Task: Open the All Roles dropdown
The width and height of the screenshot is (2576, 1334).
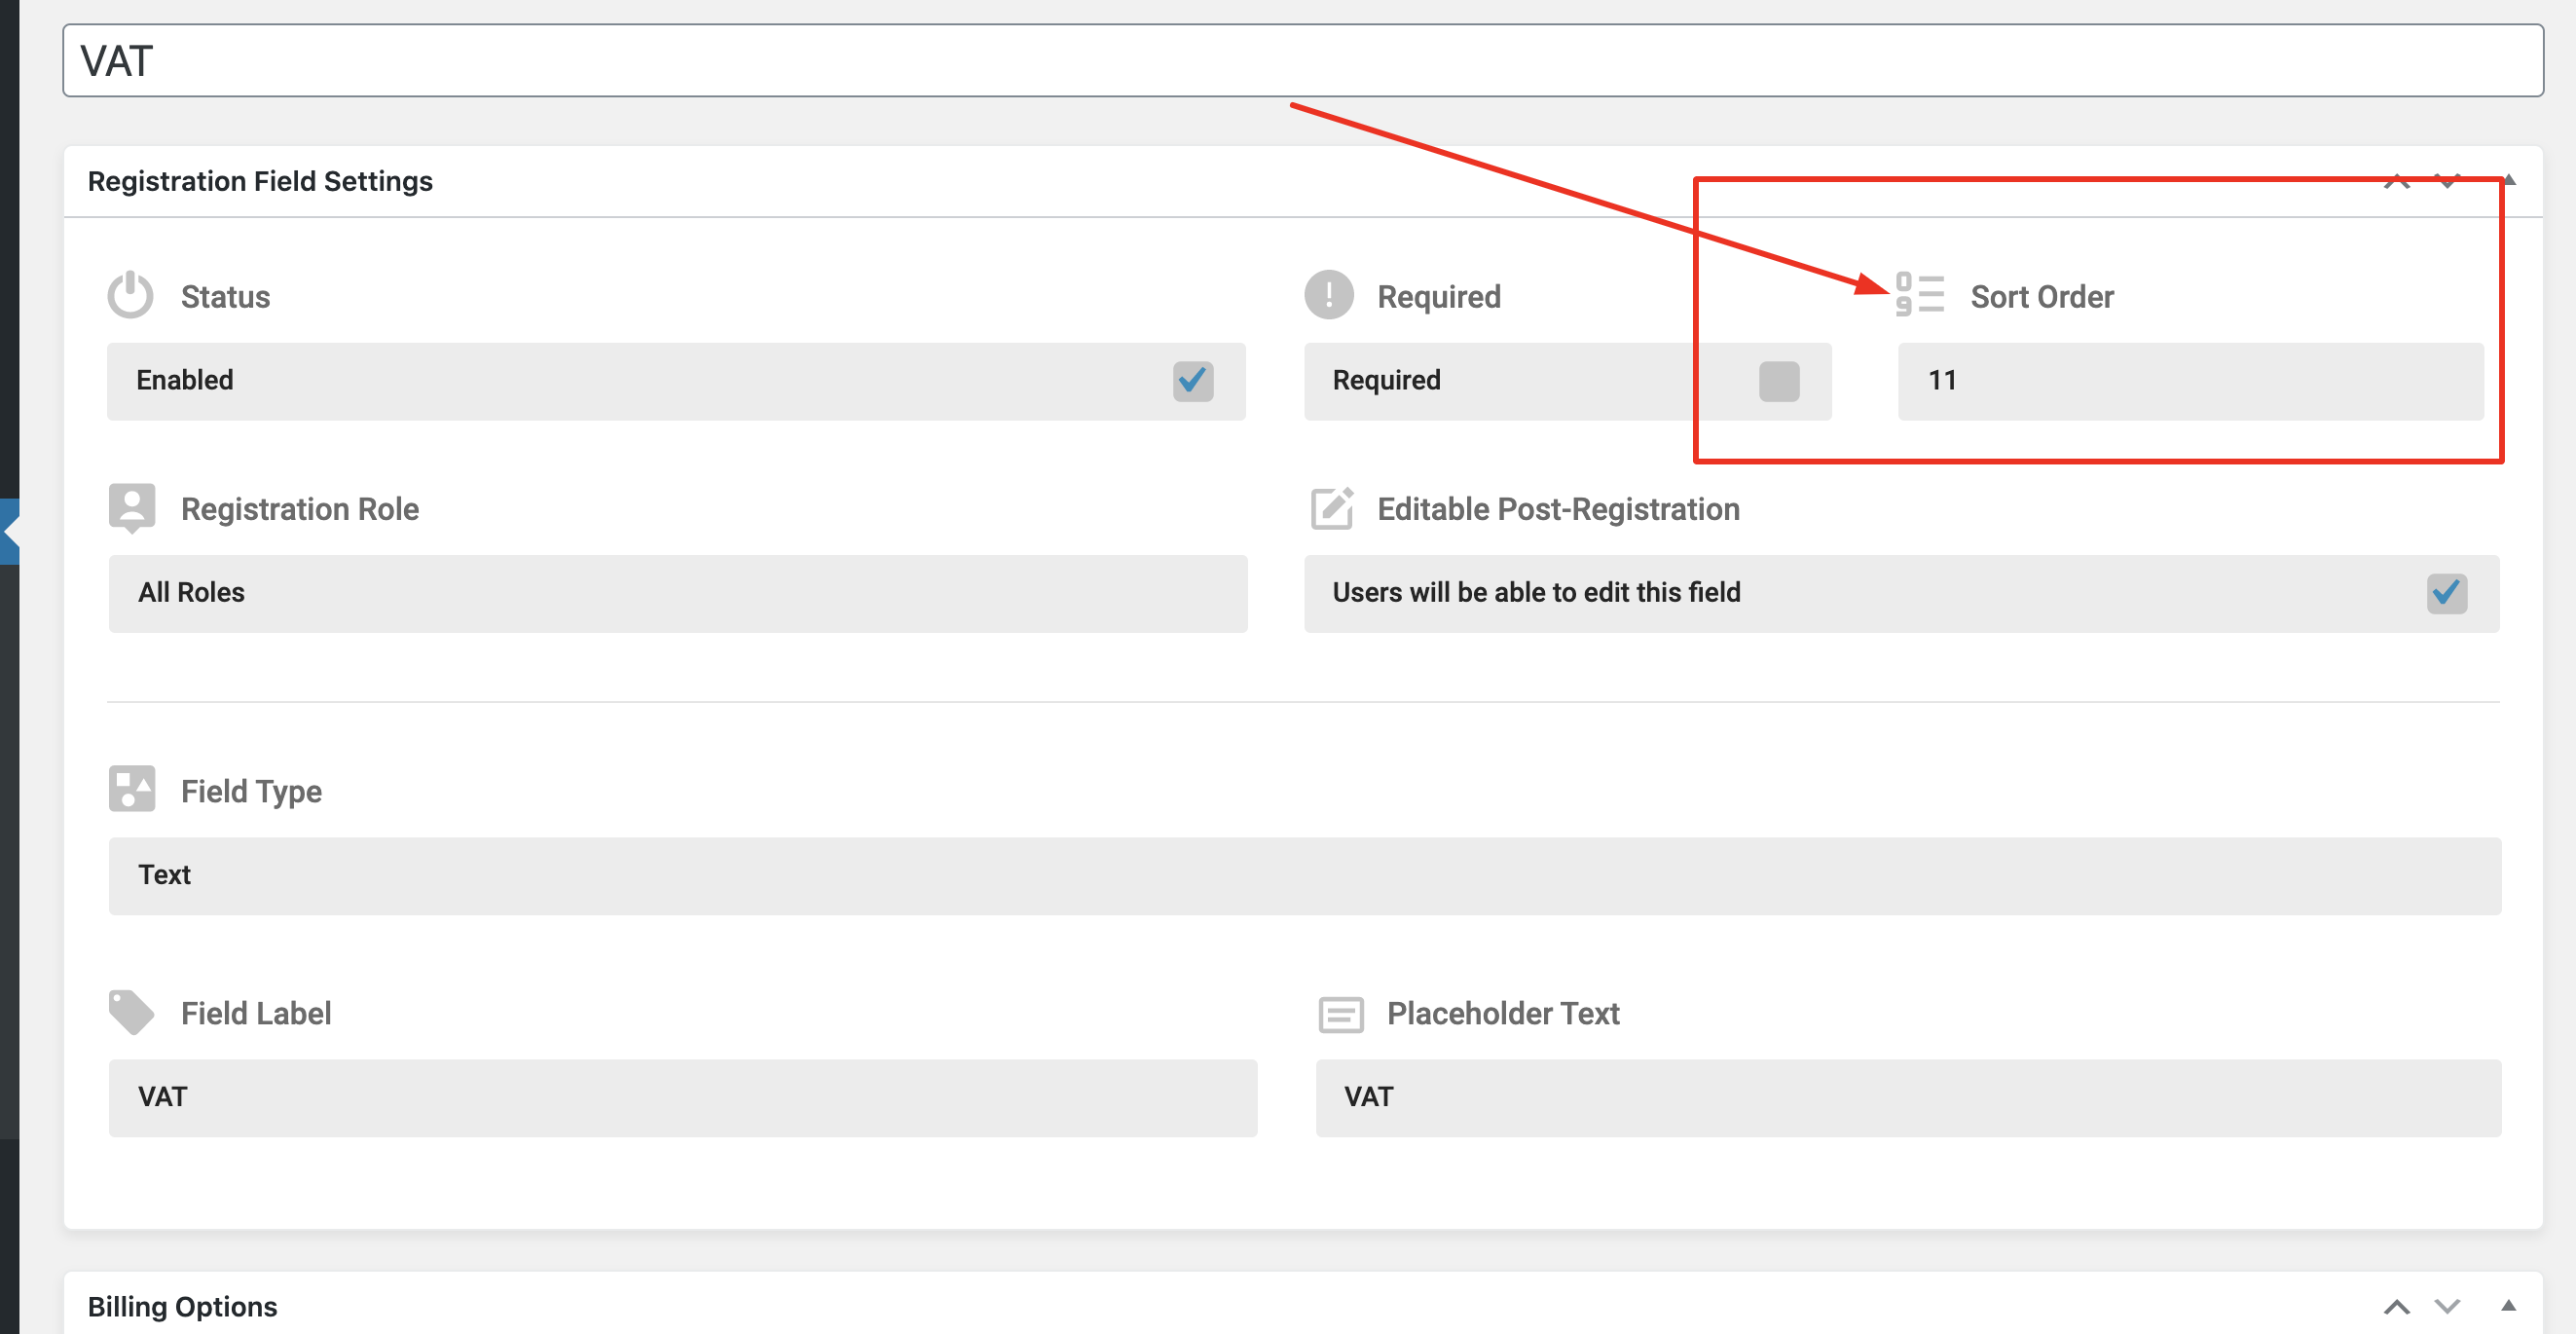Action: click(678, 593)
